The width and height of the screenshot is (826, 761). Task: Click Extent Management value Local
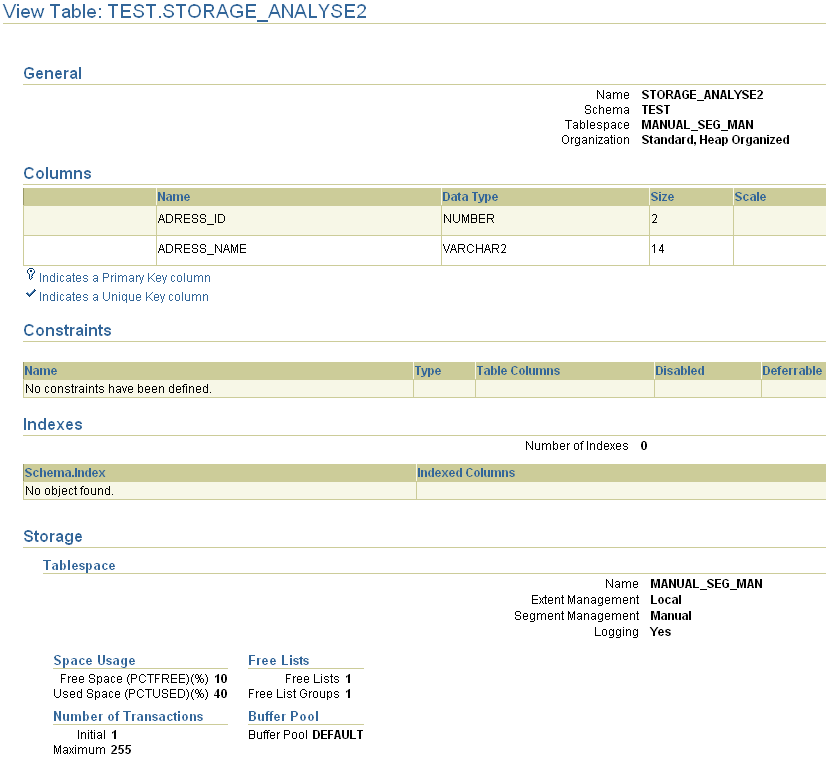pyautogui.click(x=666, y=600)
